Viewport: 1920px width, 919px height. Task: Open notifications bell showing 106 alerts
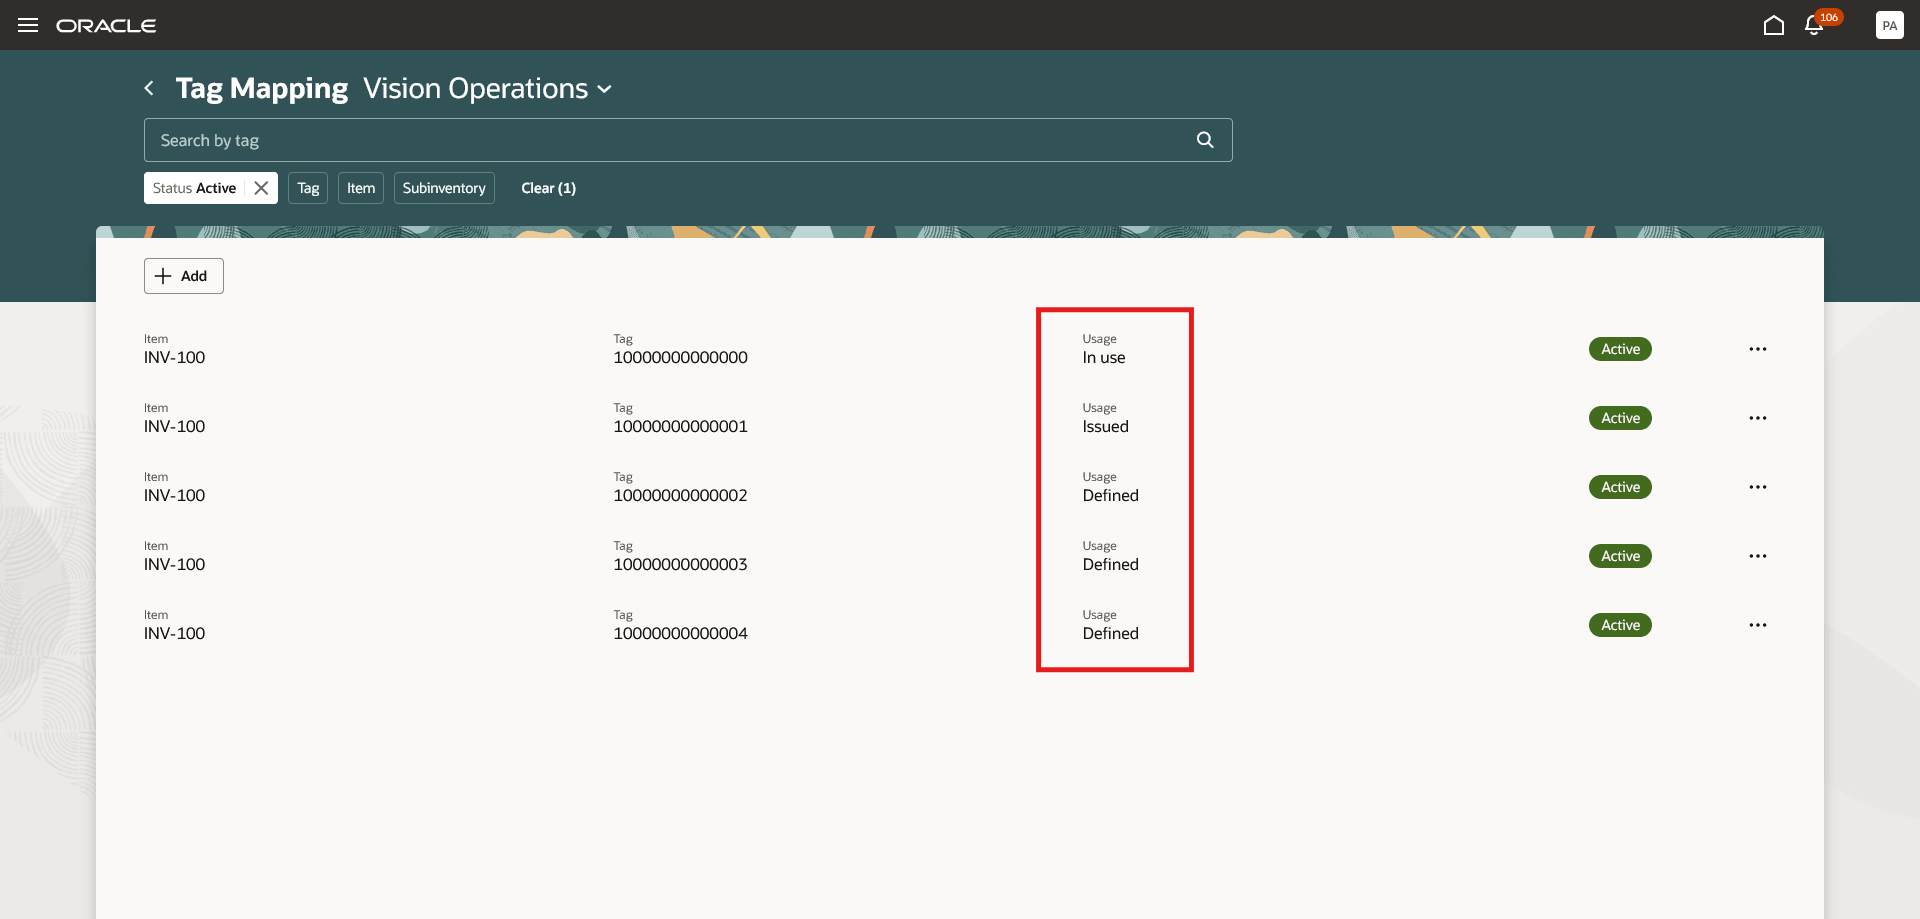coord(1813,25)
